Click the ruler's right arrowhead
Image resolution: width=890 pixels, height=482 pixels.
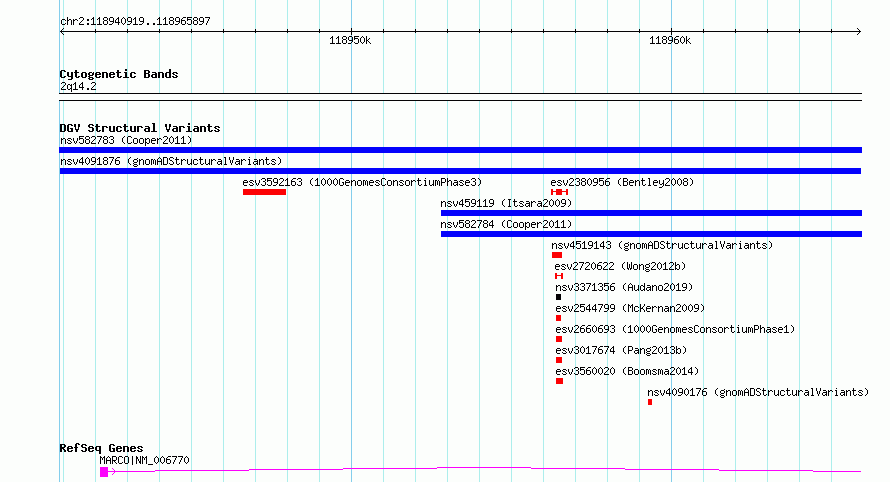pos(859,32)
